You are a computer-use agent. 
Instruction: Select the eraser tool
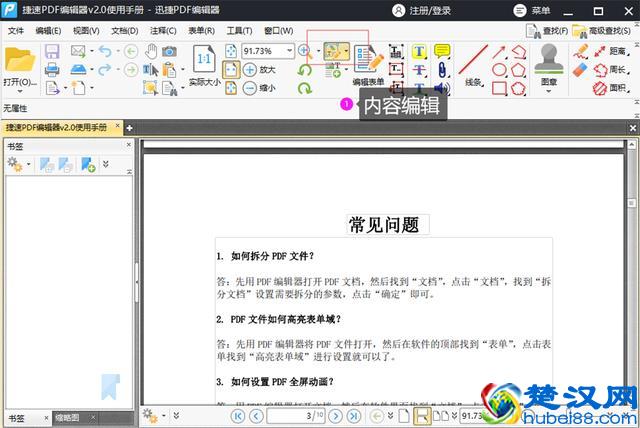tap(580, 70)
